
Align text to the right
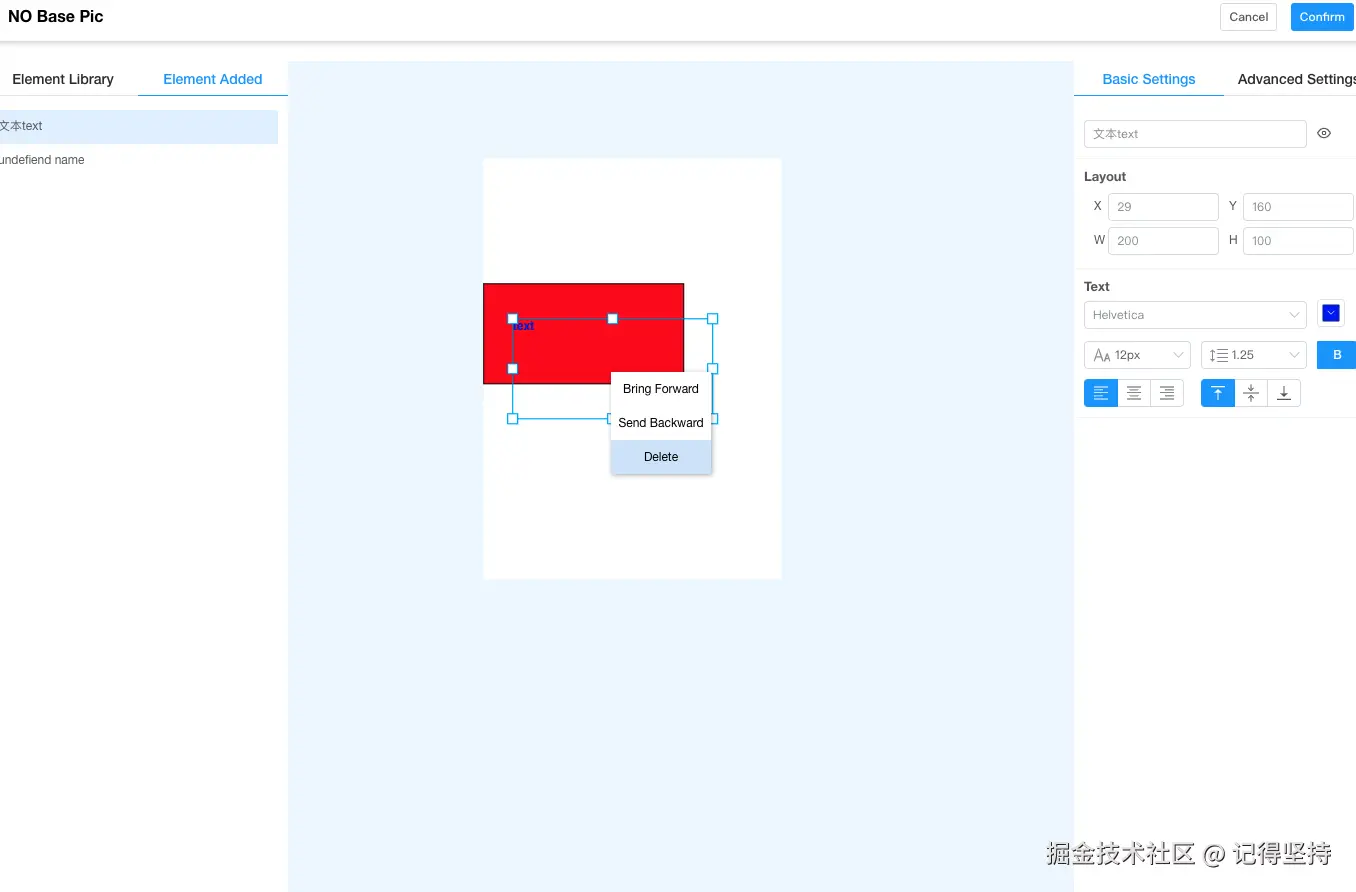[x=1167, y=393]
